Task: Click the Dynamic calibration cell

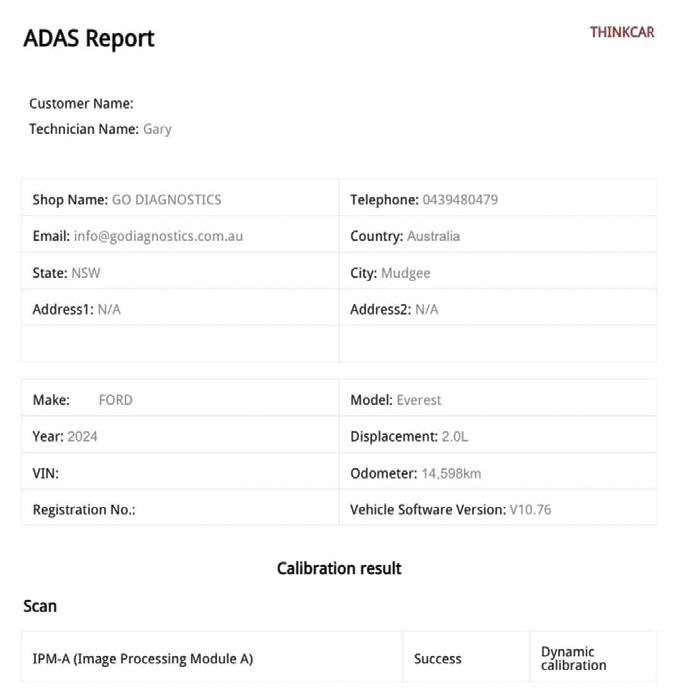Action: [593, 657]
